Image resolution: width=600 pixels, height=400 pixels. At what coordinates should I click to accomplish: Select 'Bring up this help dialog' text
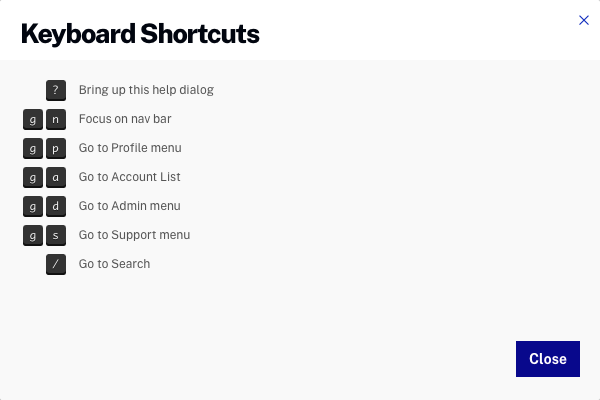[146, 90]
